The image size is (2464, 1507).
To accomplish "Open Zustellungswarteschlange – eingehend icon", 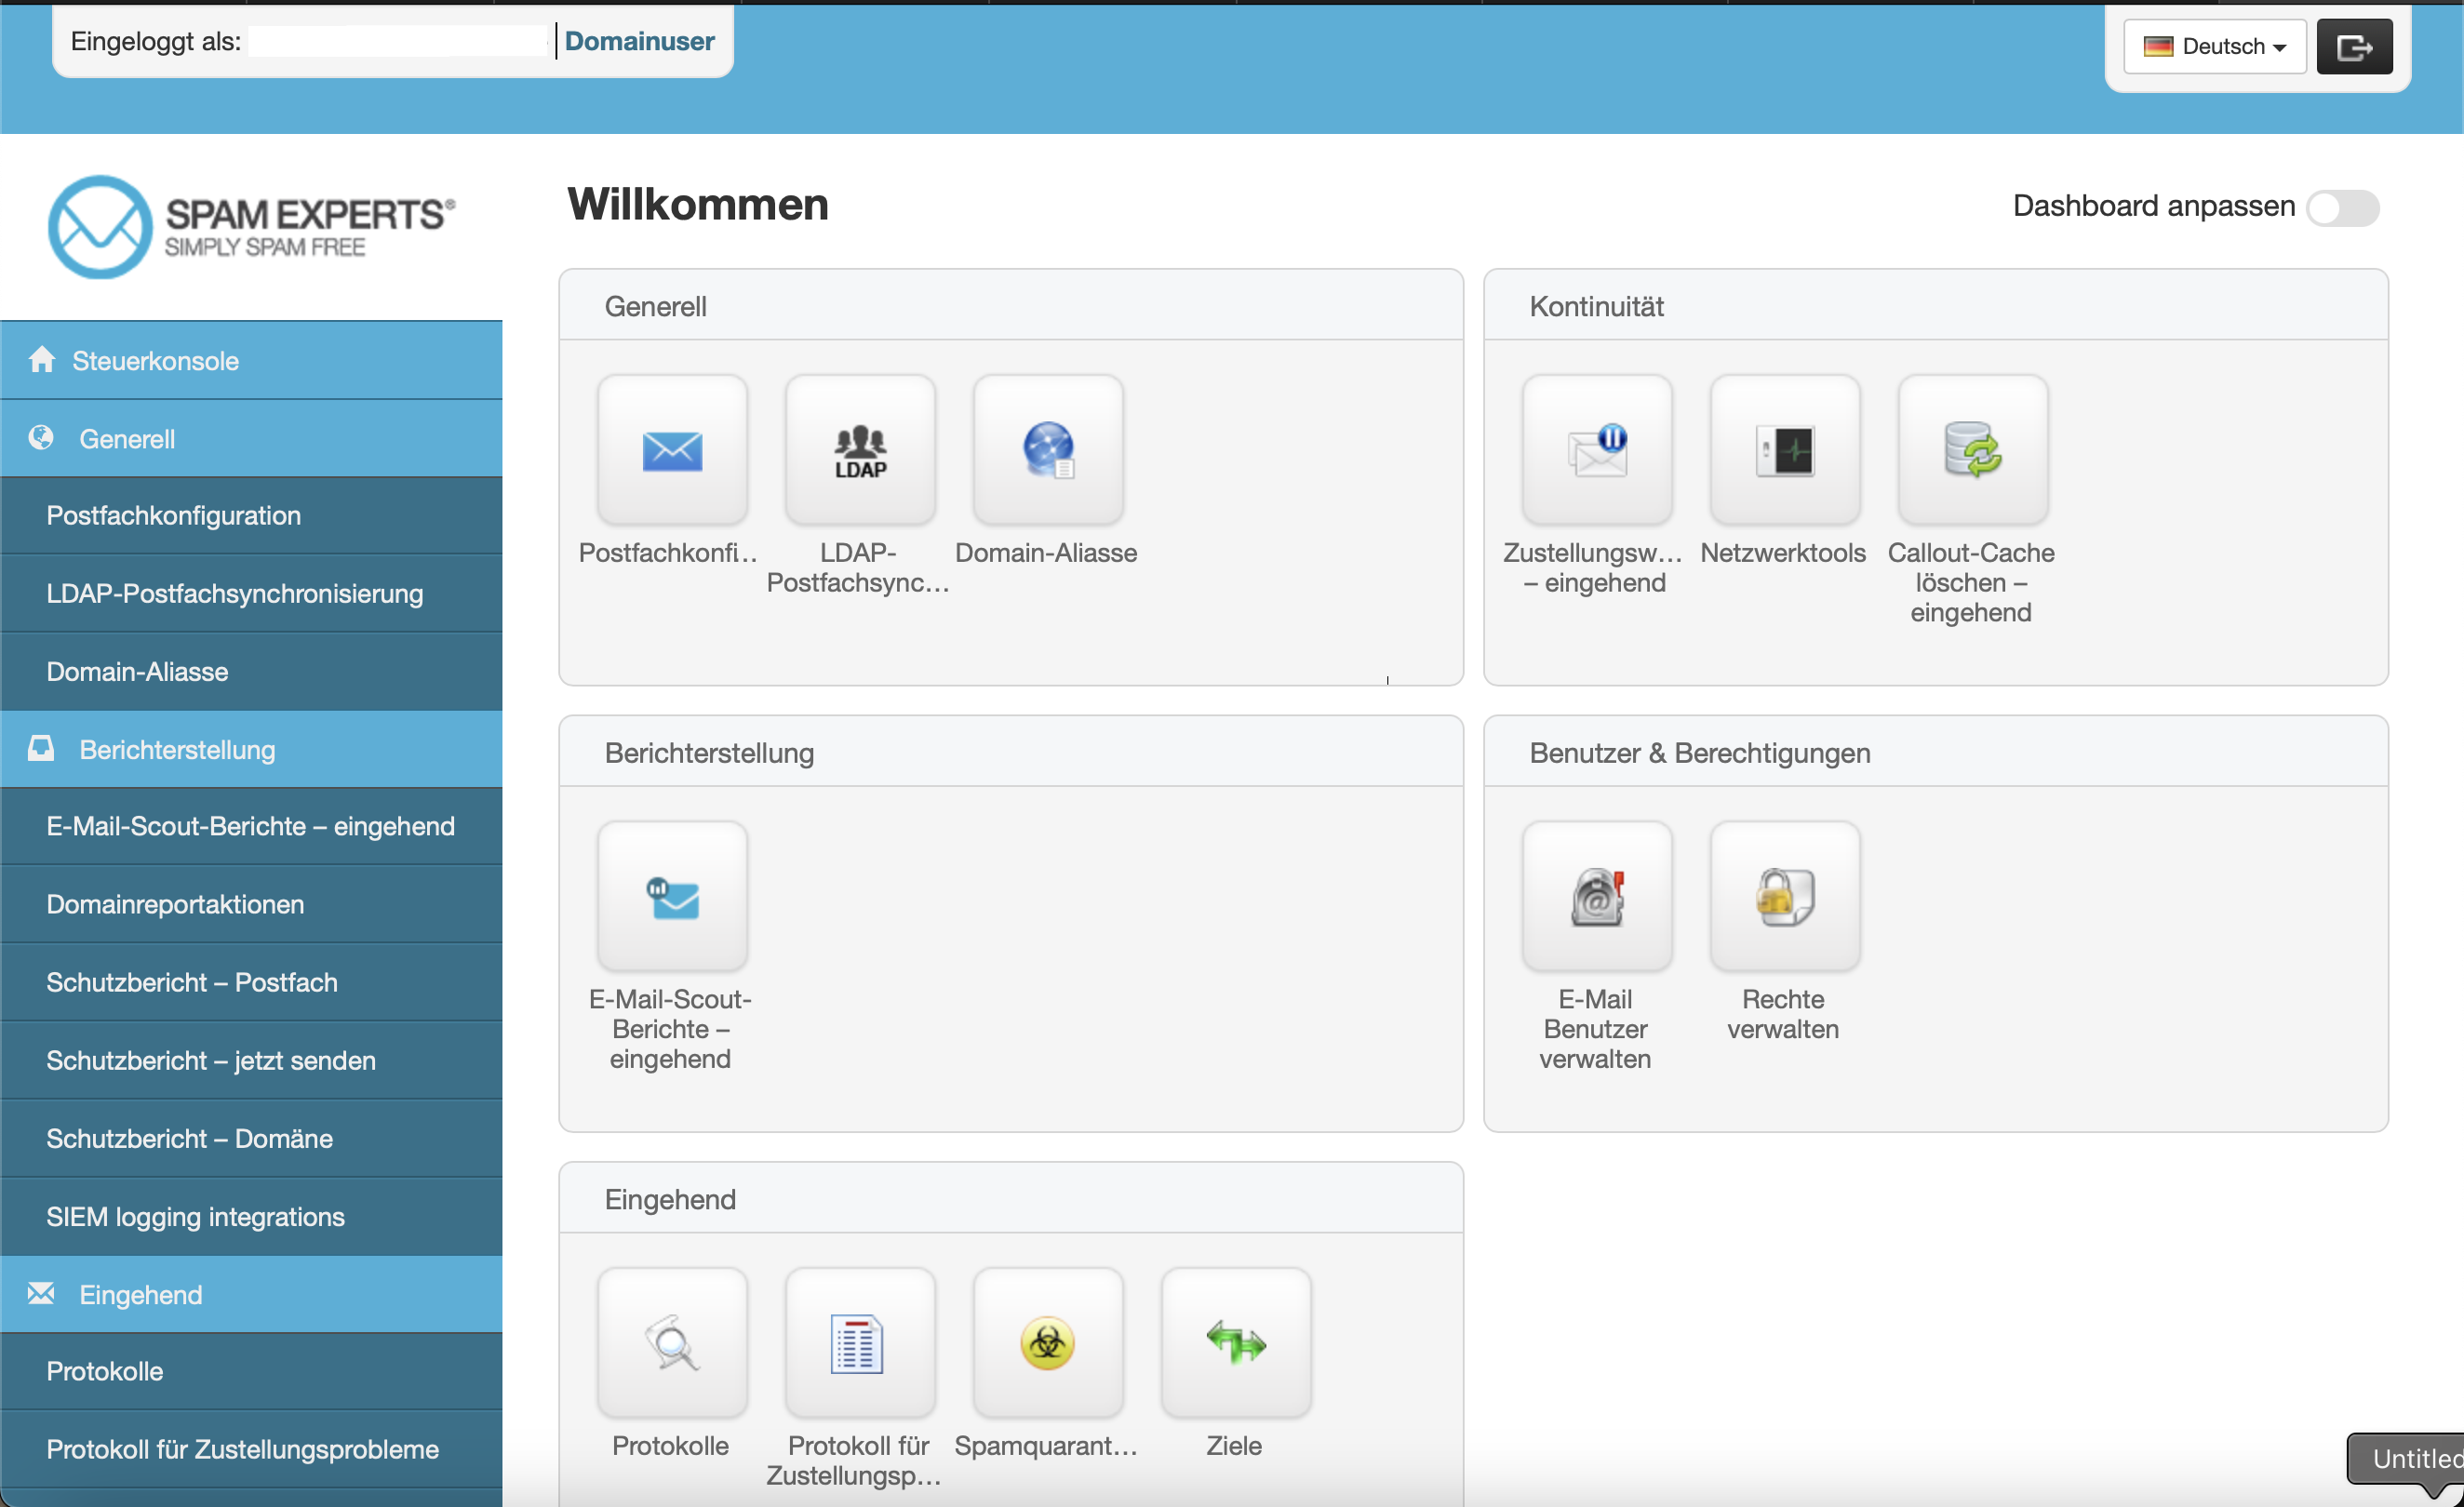I will point(1596,450).
